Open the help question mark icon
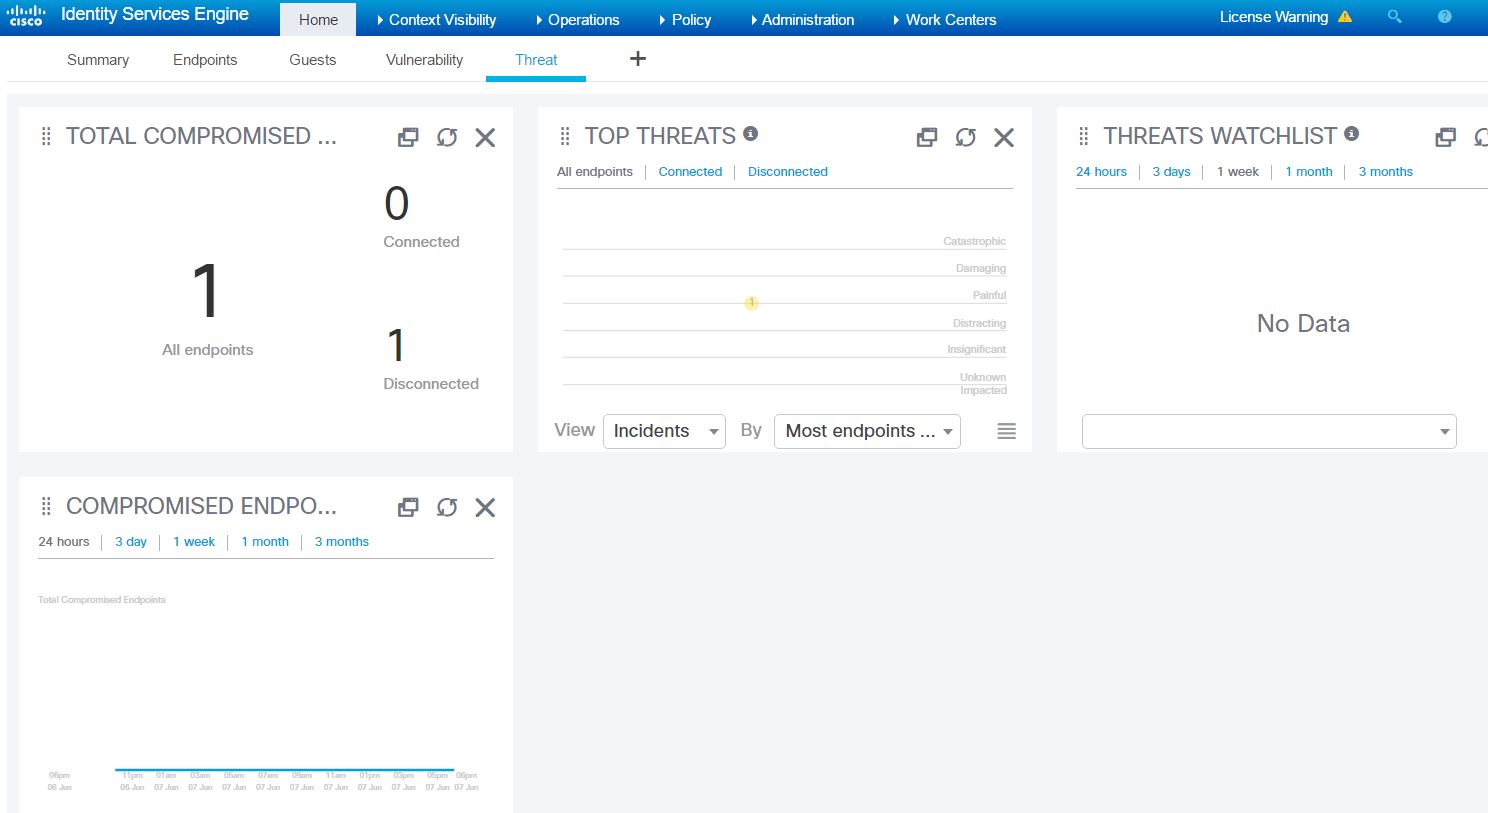Viewport: 1488px width, 813px height. pyautogui.click(x=1444, y=16)
